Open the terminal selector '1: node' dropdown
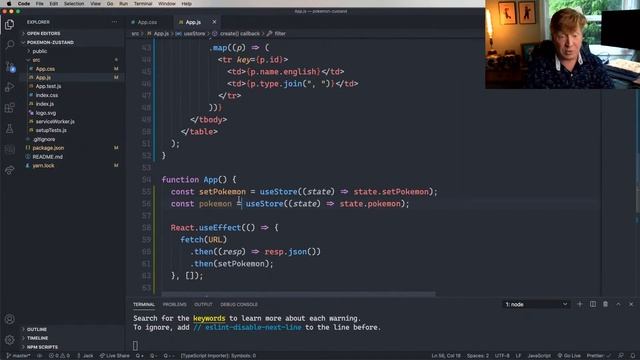This screenshot has height=360, width=640. click(536, 304)
